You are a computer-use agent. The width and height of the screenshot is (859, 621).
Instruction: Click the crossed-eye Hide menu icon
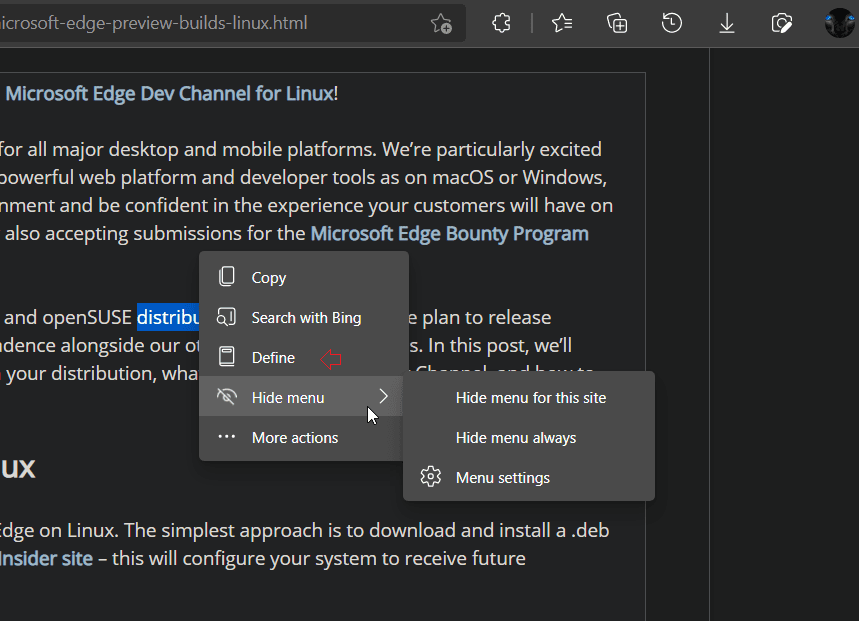pyautogui.click(x=227, y=396)
